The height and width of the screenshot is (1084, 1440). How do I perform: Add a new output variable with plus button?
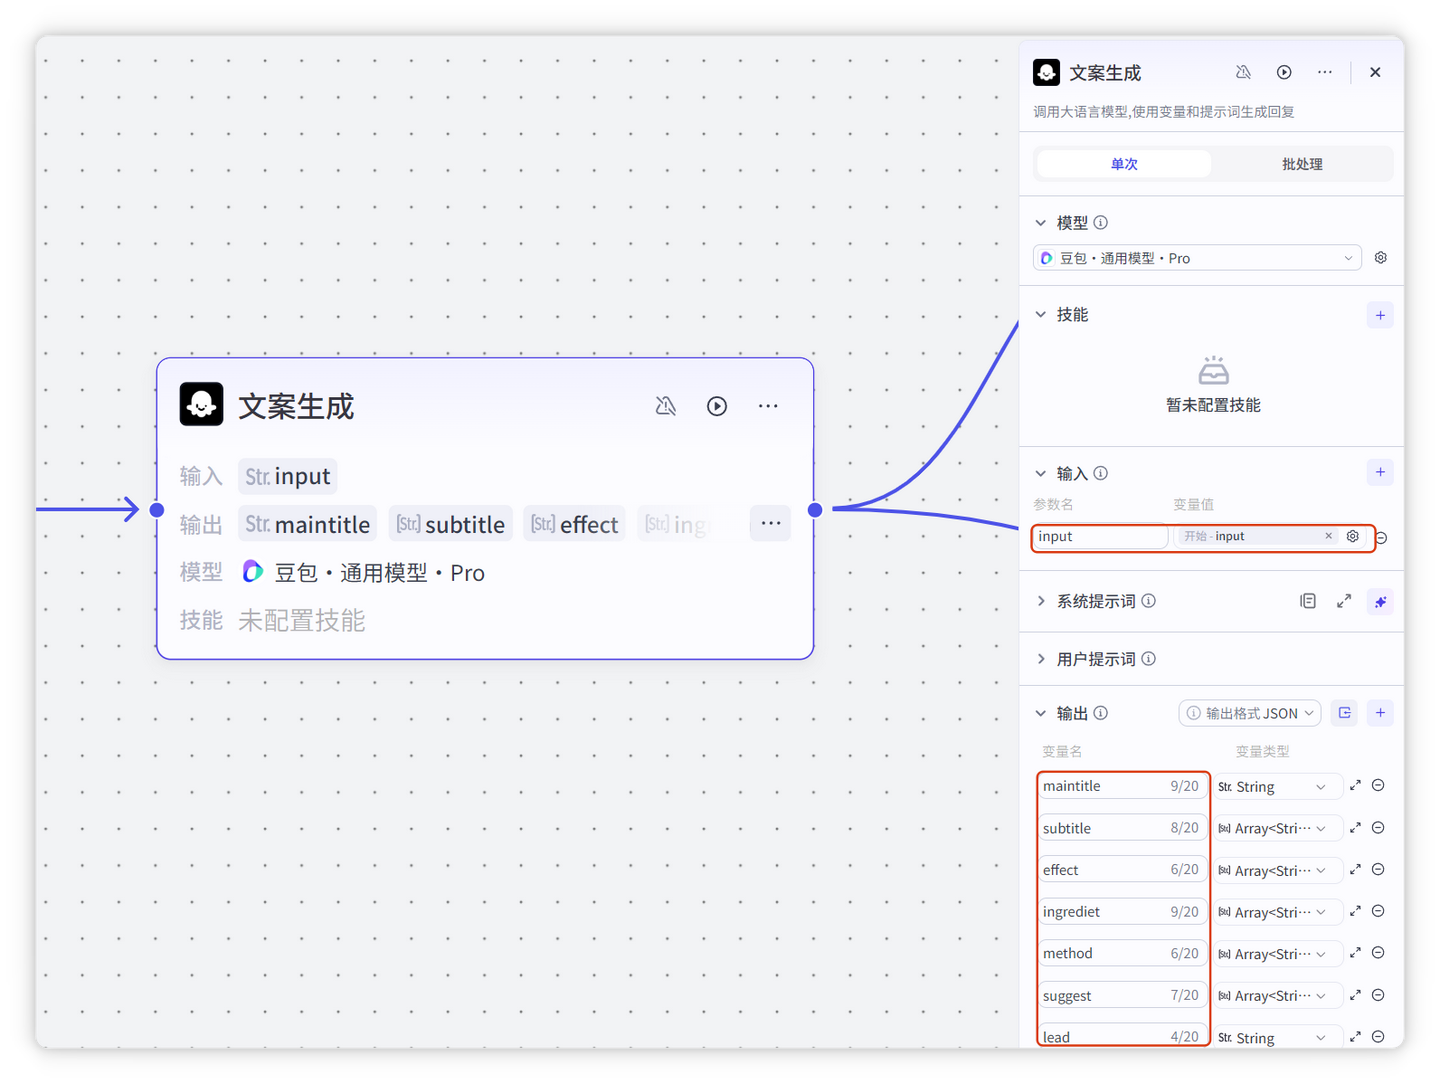pos(1380,713)
